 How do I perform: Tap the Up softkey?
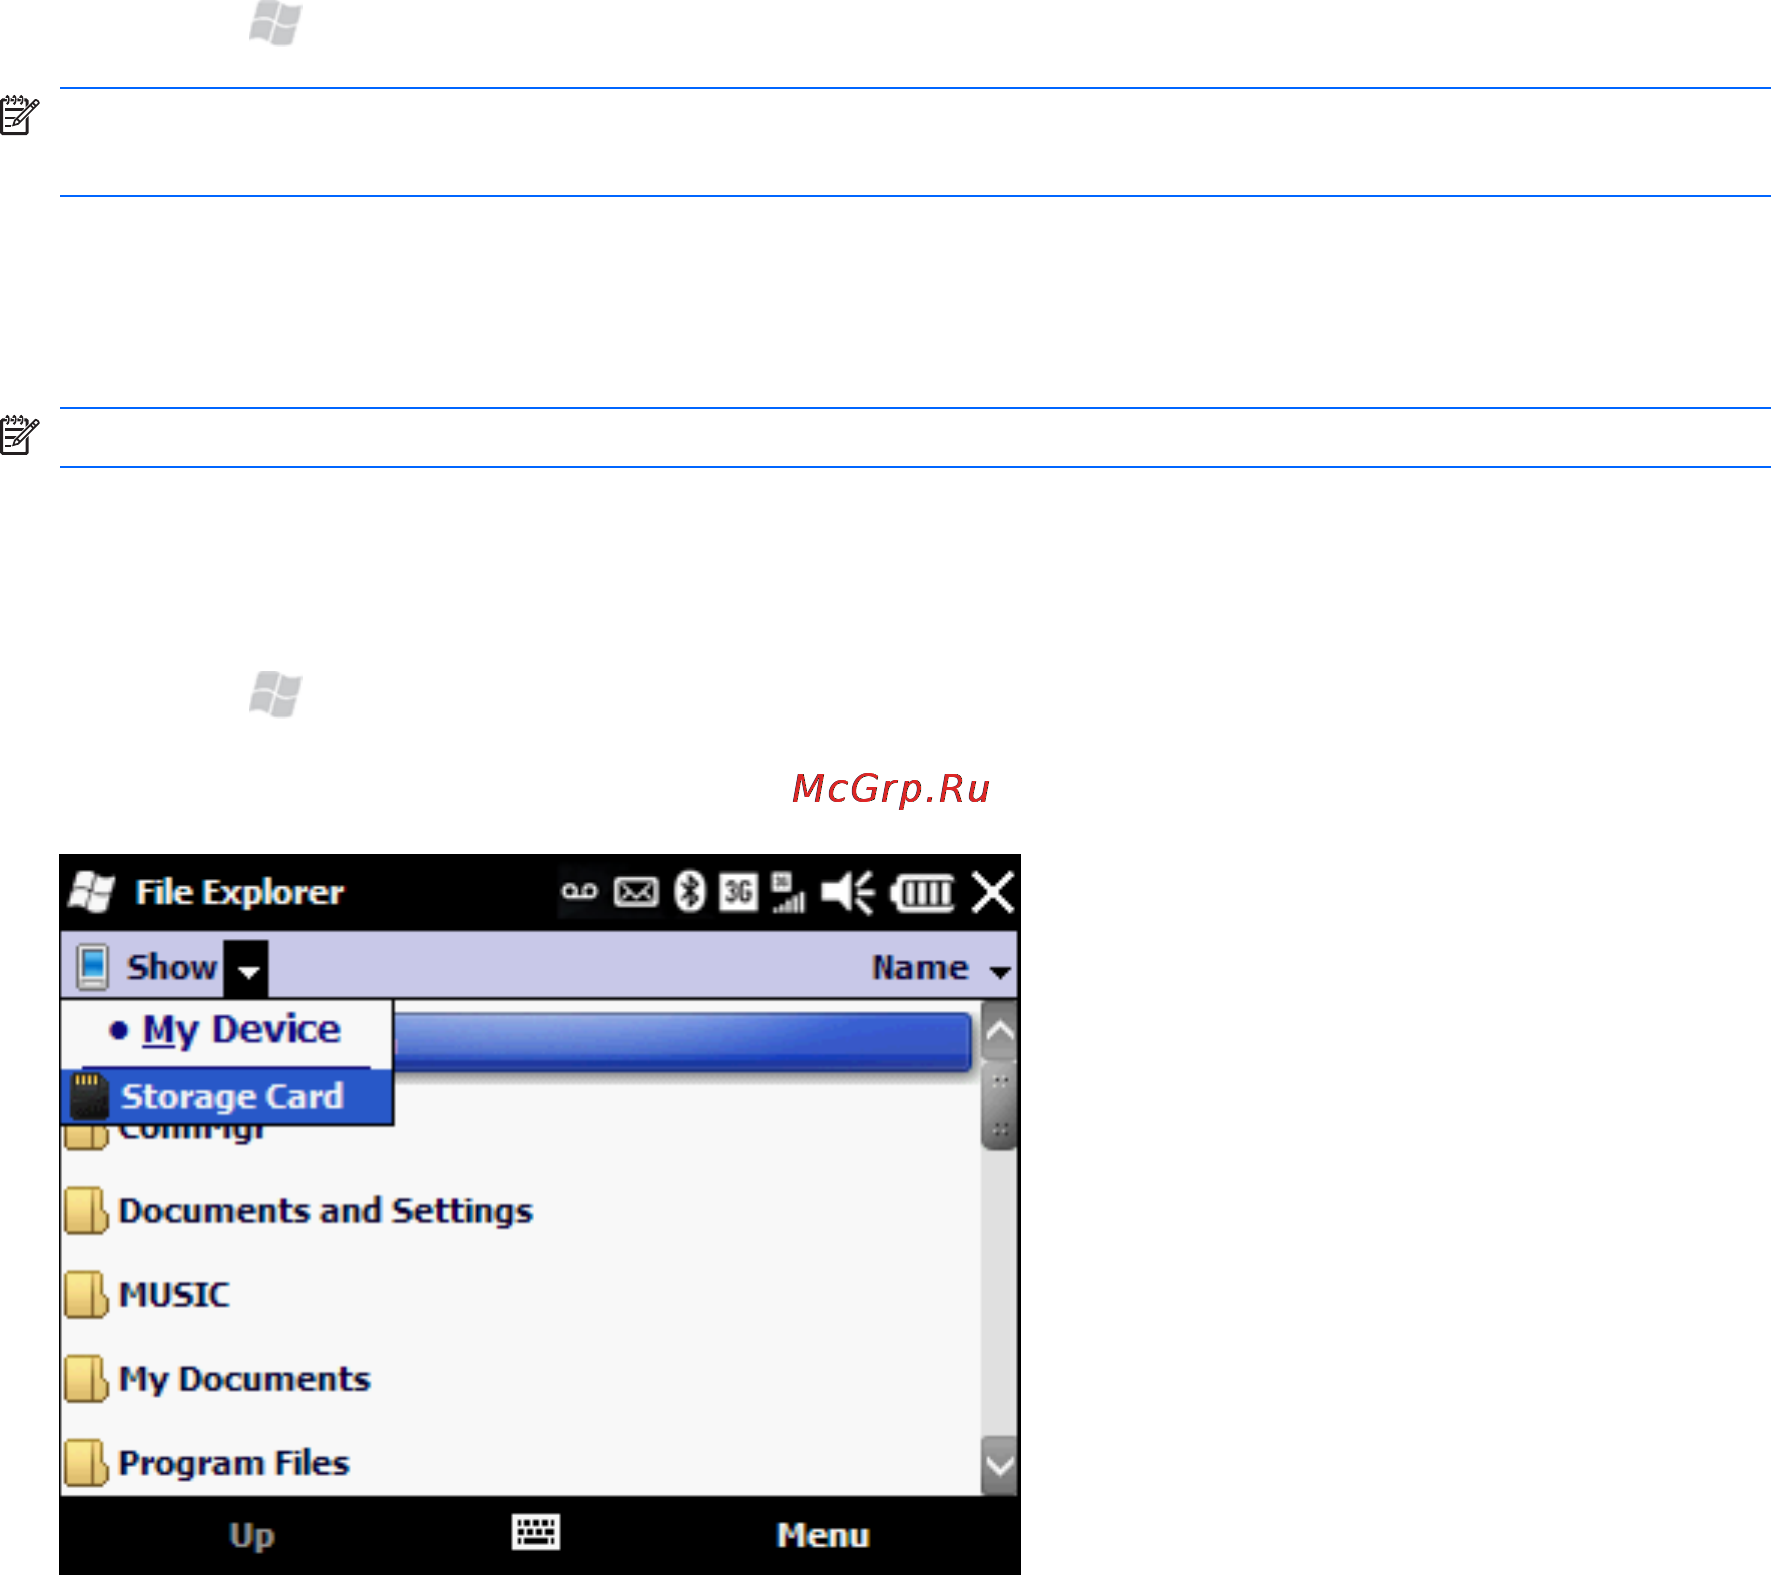point(251,1535)
